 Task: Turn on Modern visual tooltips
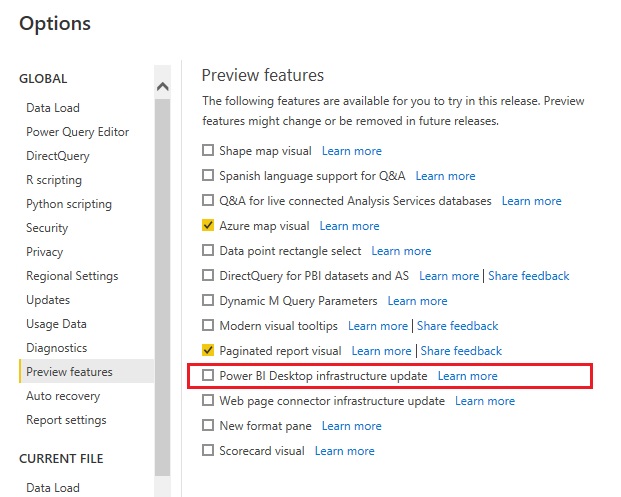(208, 325)
